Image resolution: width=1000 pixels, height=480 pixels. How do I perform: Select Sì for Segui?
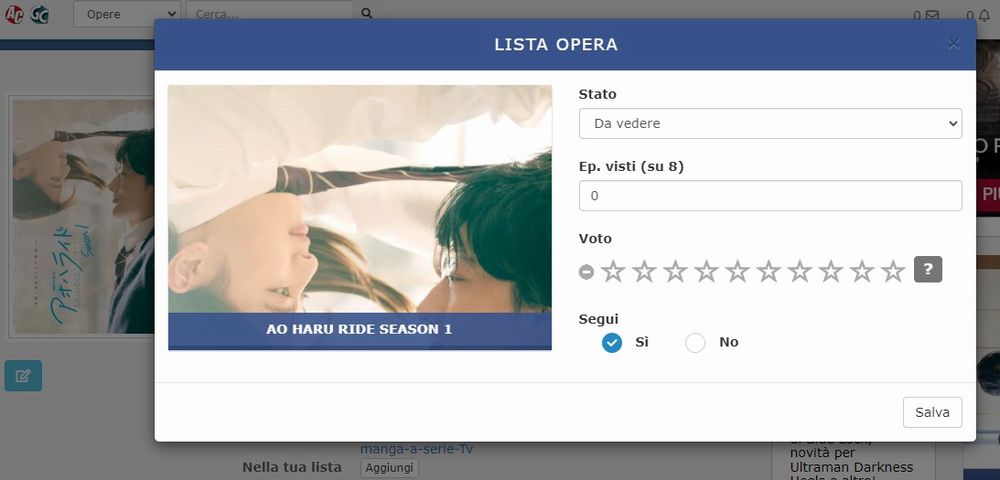(x=612, y=343)
